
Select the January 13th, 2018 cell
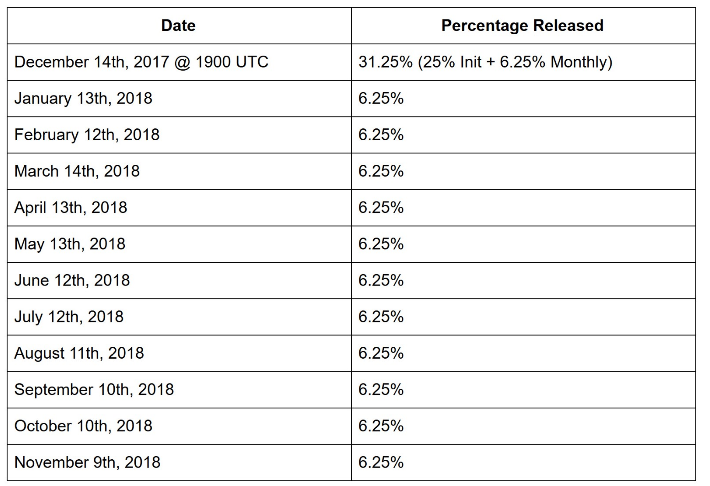tap(84, 98)
